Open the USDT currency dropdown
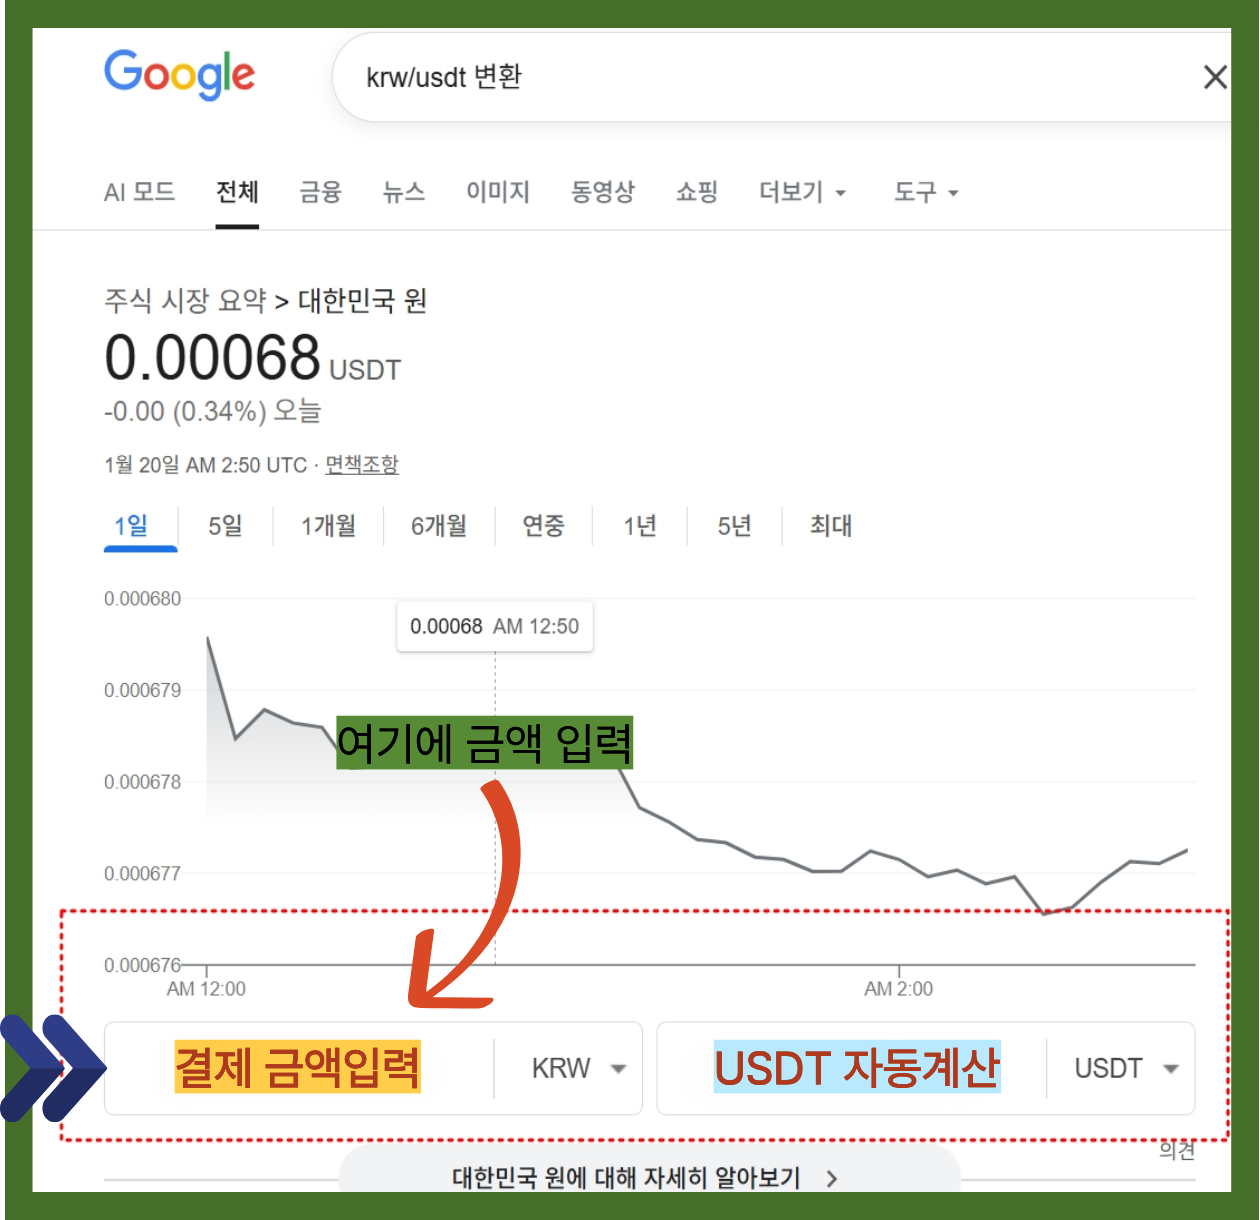1260x1220 pixels. [x=1125, y=1069]
